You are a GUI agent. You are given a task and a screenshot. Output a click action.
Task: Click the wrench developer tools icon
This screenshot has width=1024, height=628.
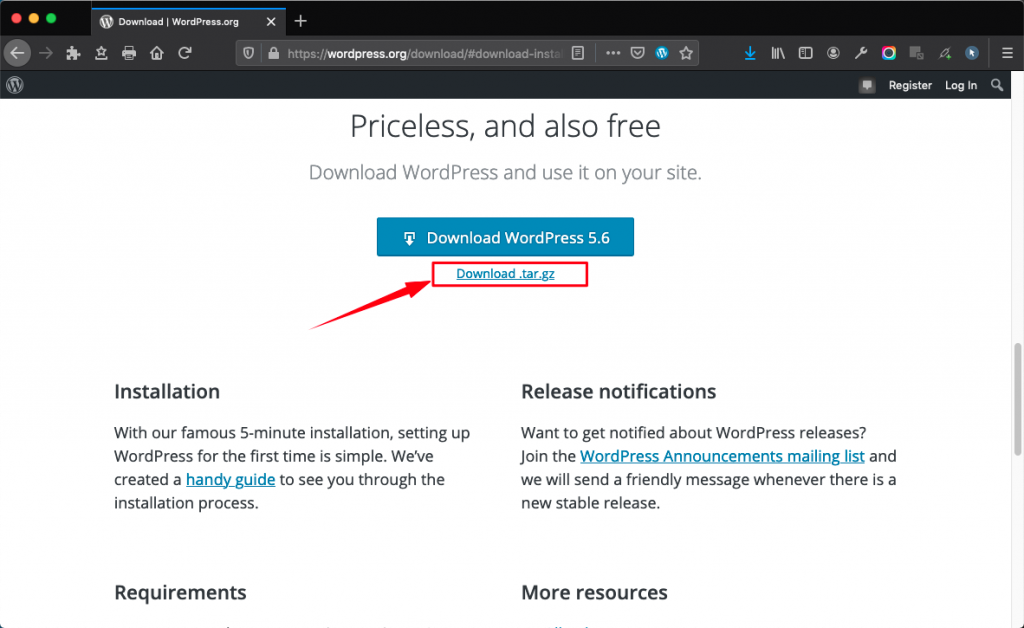[x=861, y=54]
